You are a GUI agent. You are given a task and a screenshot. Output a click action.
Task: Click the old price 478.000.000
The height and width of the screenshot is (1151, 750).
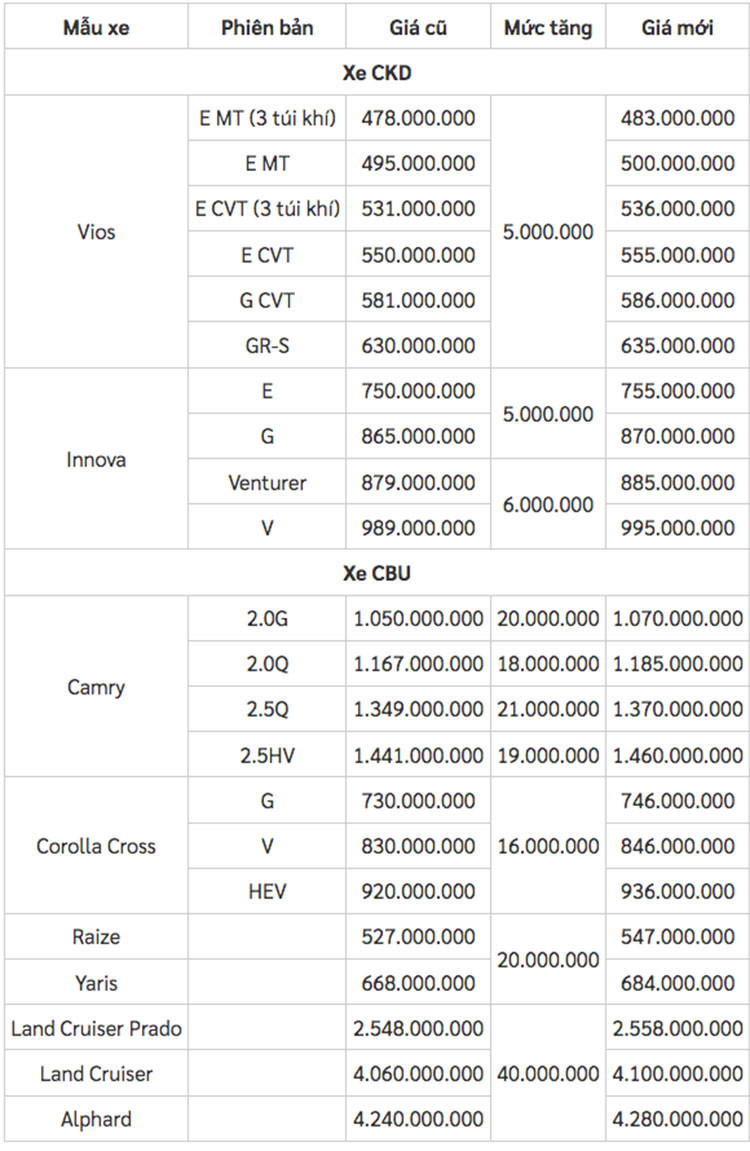tap(418, 118)
